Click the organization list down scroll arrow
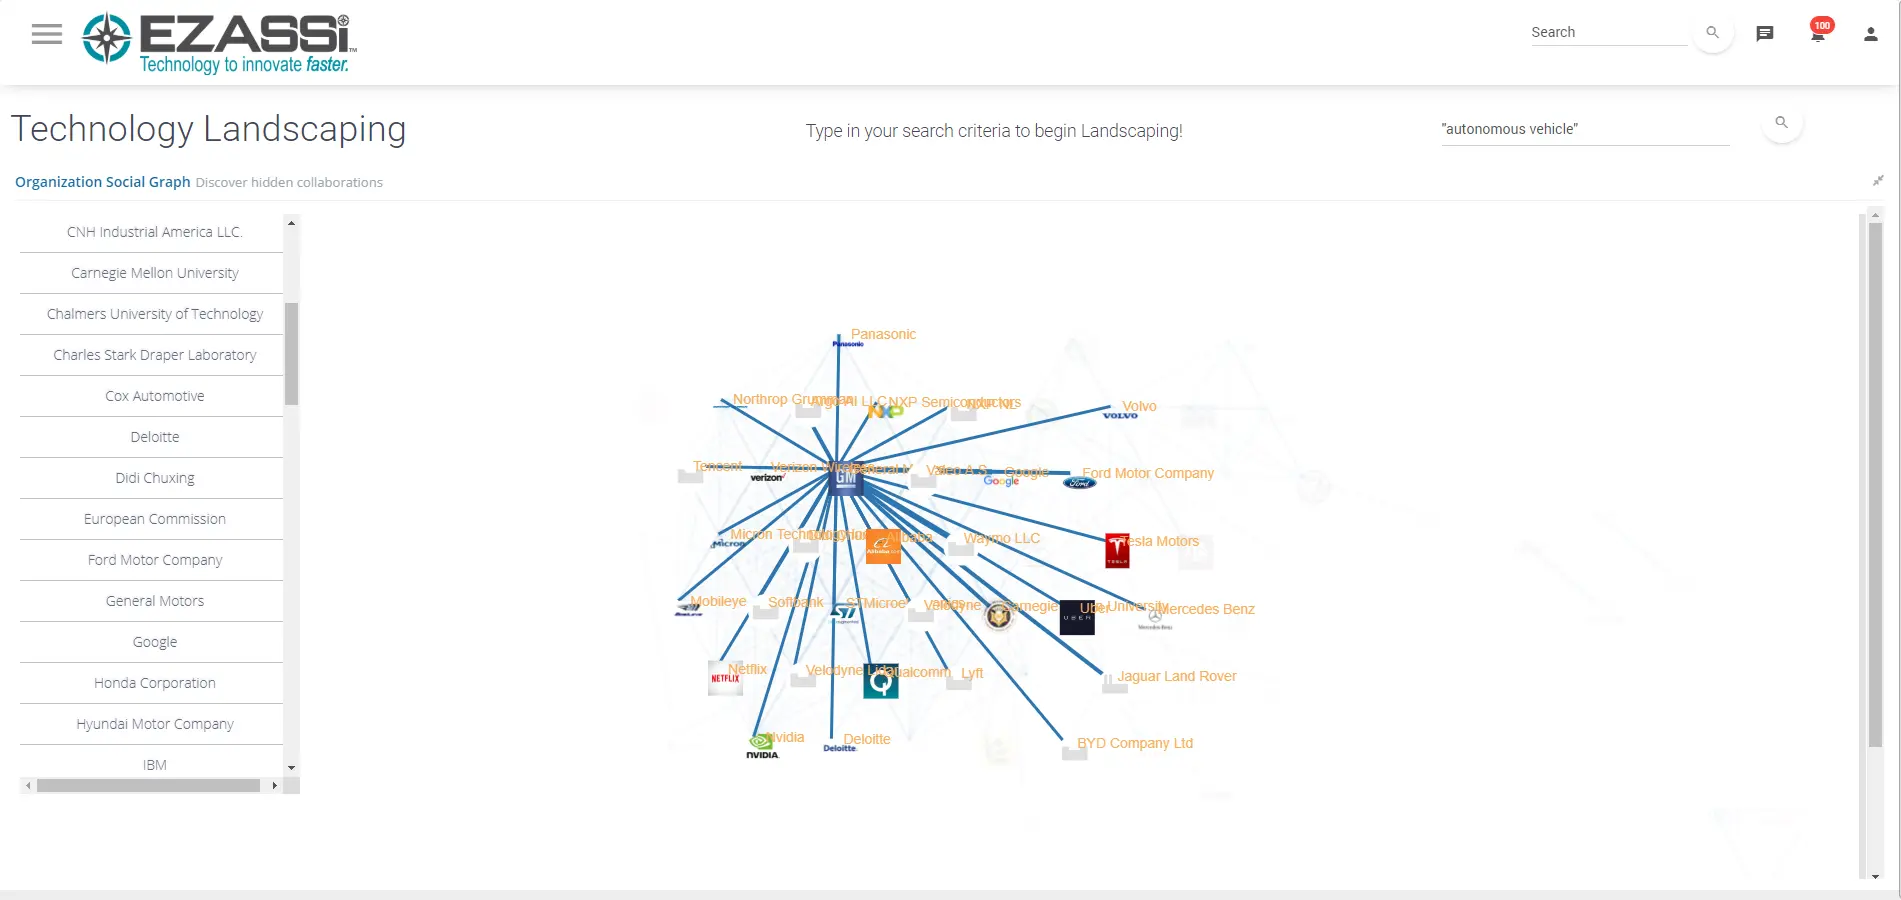This screenshot has width=1901, height=900. tap(291, 768)
